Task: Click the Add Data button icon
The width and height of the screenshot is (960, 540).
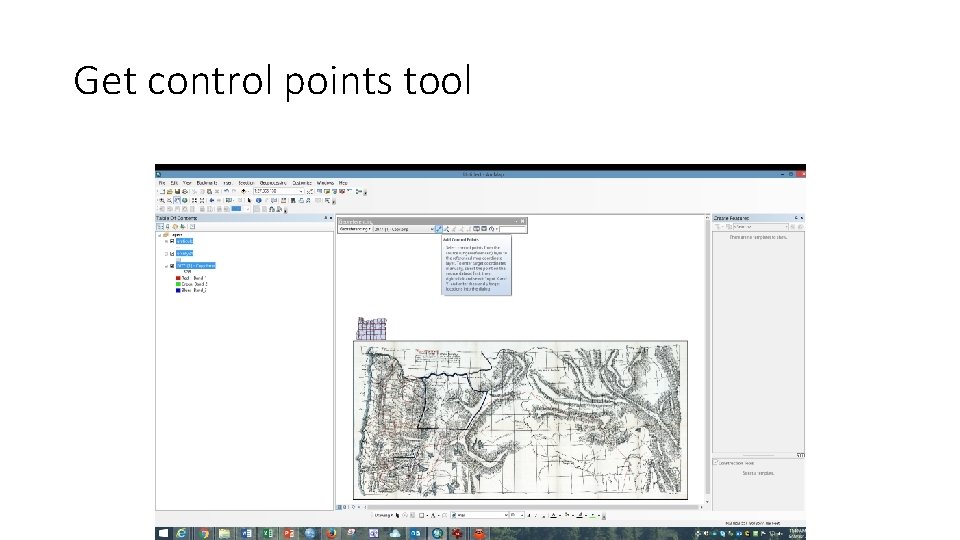Action: pos(244,192)
